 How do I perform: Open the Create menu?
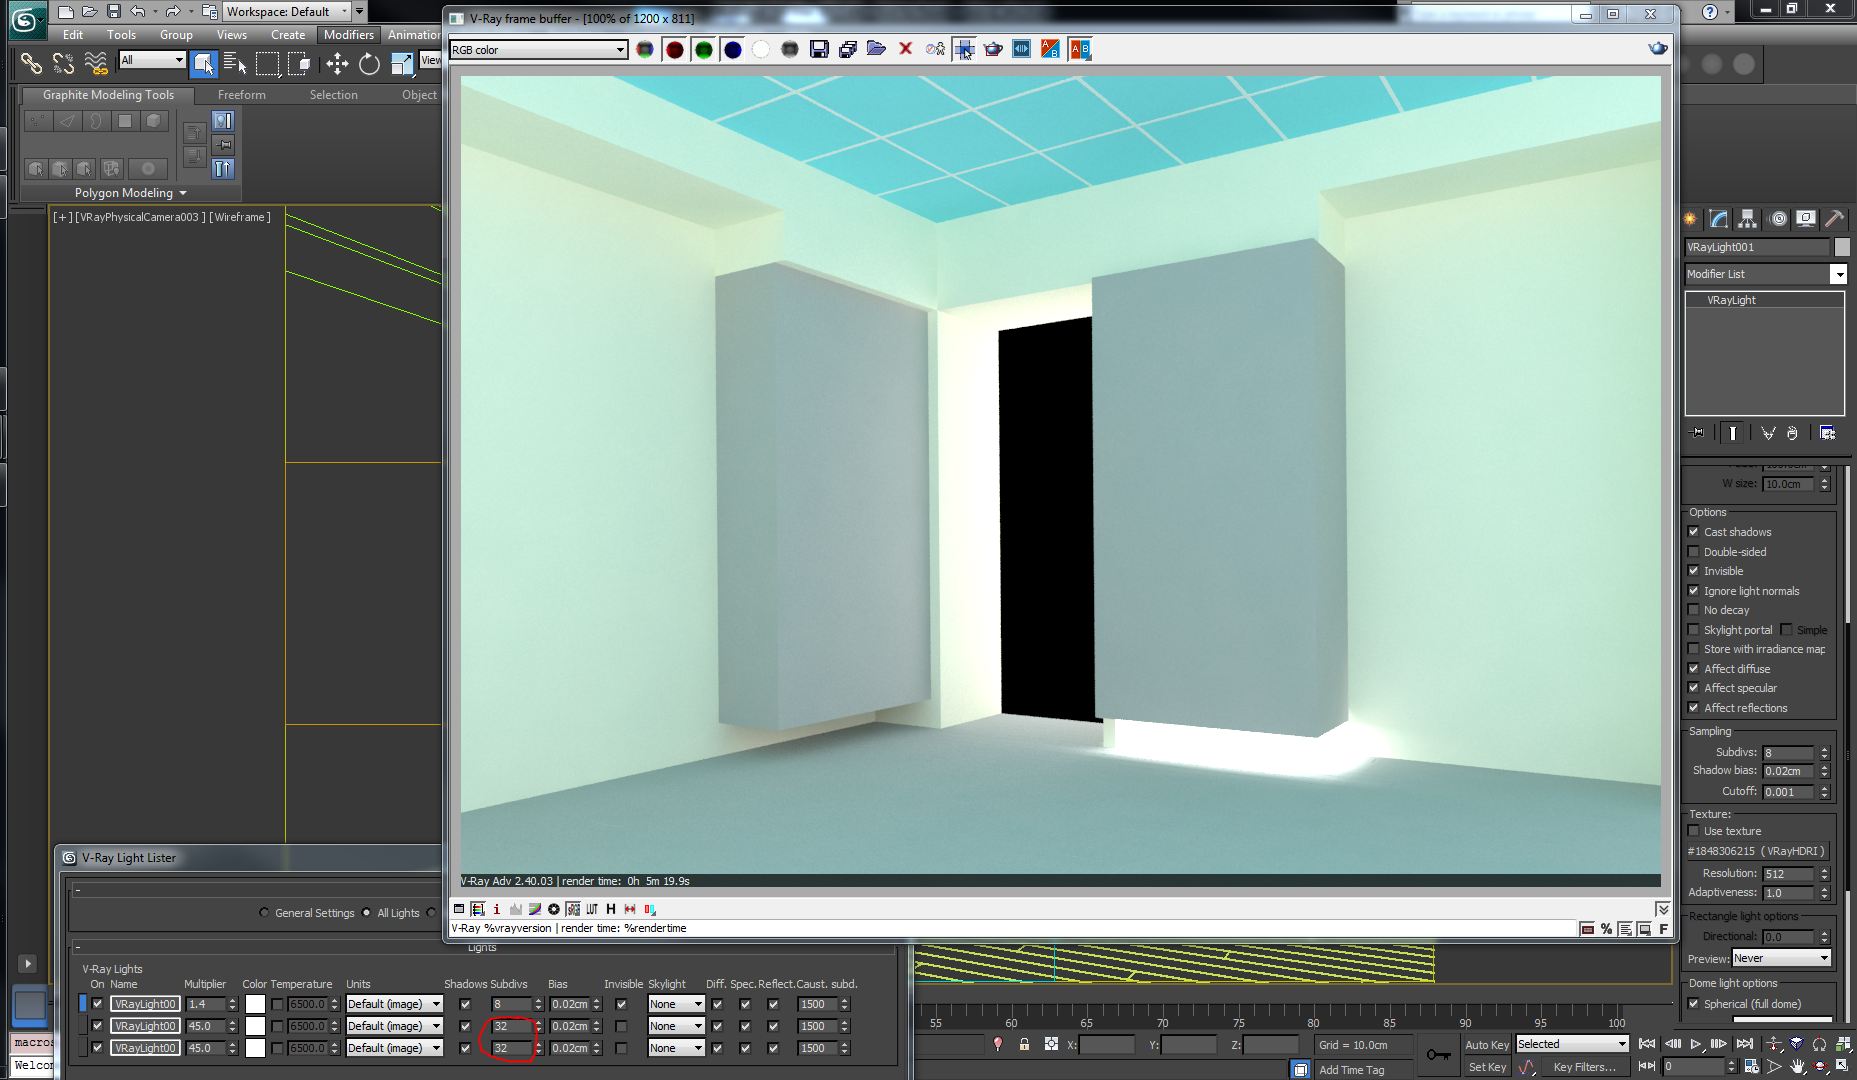pyautogui.click(x=288, y=34)
